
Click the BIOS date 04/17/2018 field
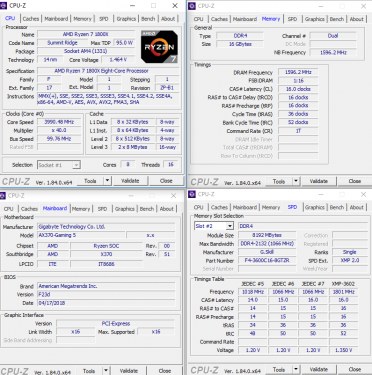pos(106,303)
